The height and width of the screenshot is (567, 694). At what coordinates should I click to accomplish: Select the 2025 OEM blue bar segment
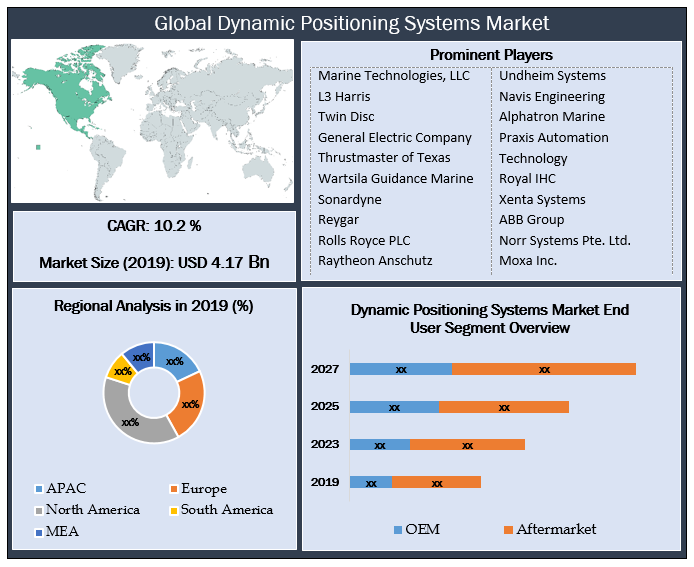(x=394, y=407)
